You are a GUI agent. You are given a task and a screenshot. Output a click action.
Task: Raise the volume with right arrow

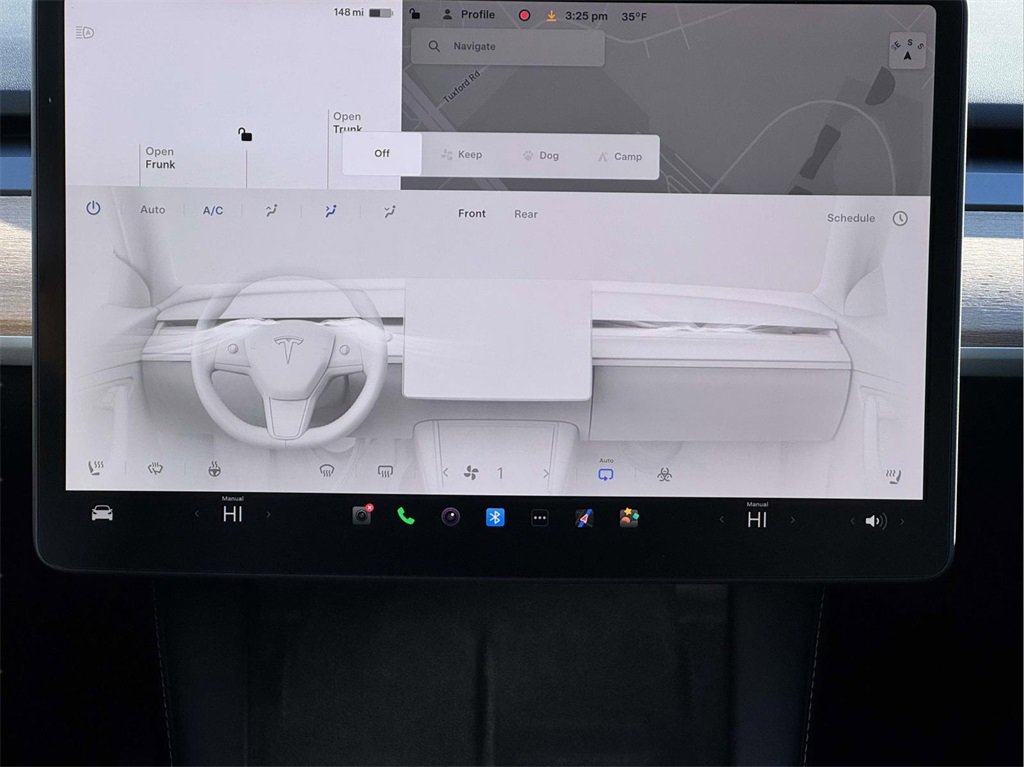pos(901,521)
